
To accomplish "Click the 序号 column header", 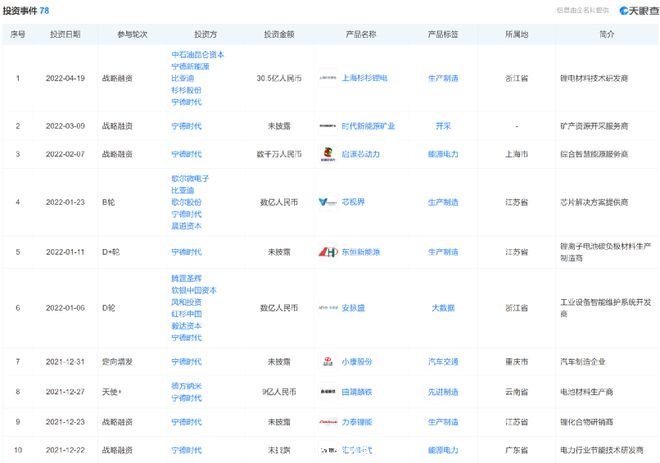I will click(18, 35).
